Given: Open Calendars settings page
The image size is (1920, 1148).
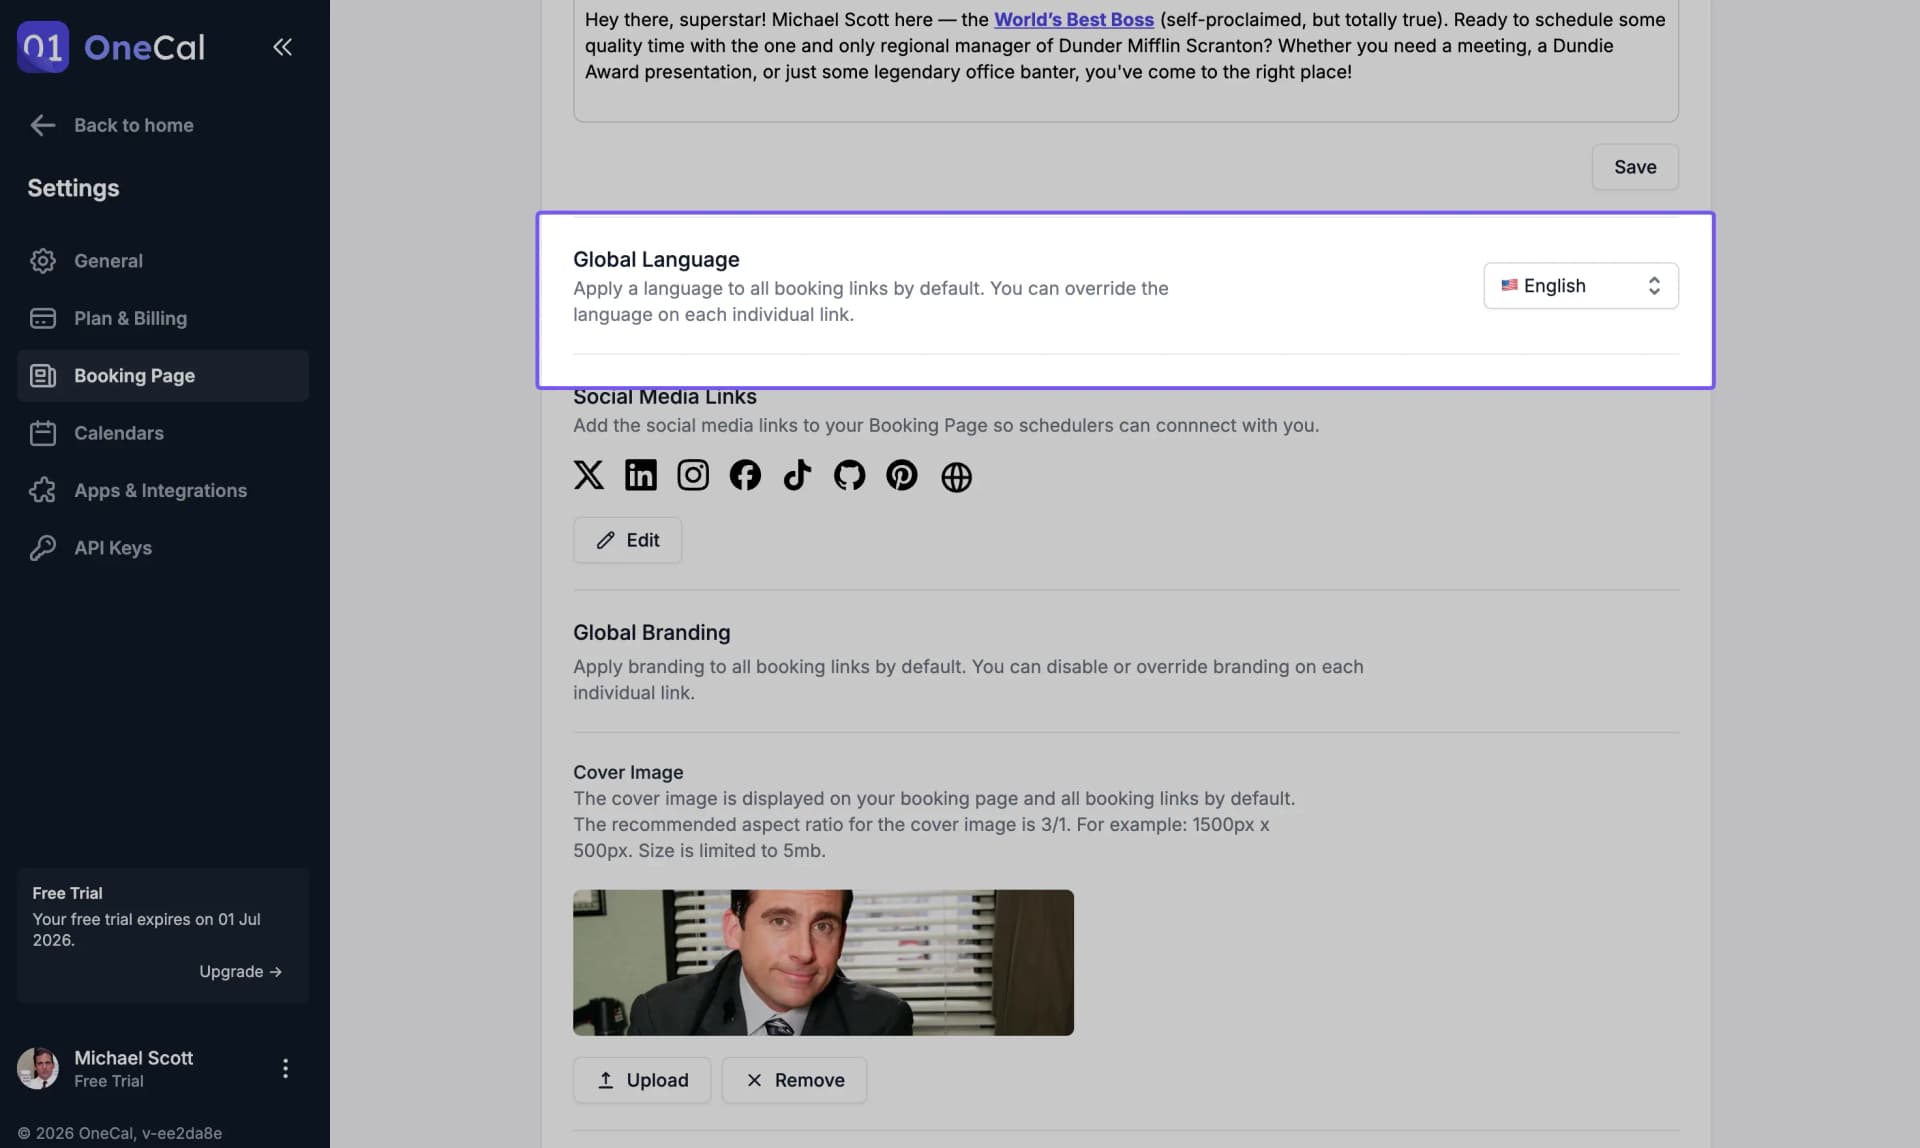Looking at the screenshot, I should pos(118,433).
